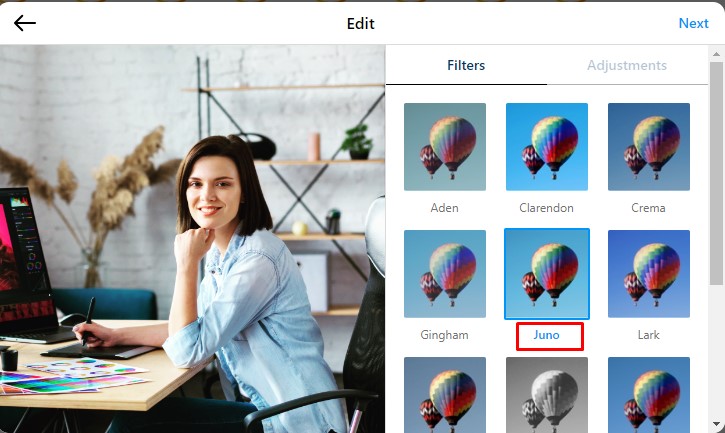Viewport: 725px width, 433px height.
Task: Click the woman's photo preview
Action: 192,240
